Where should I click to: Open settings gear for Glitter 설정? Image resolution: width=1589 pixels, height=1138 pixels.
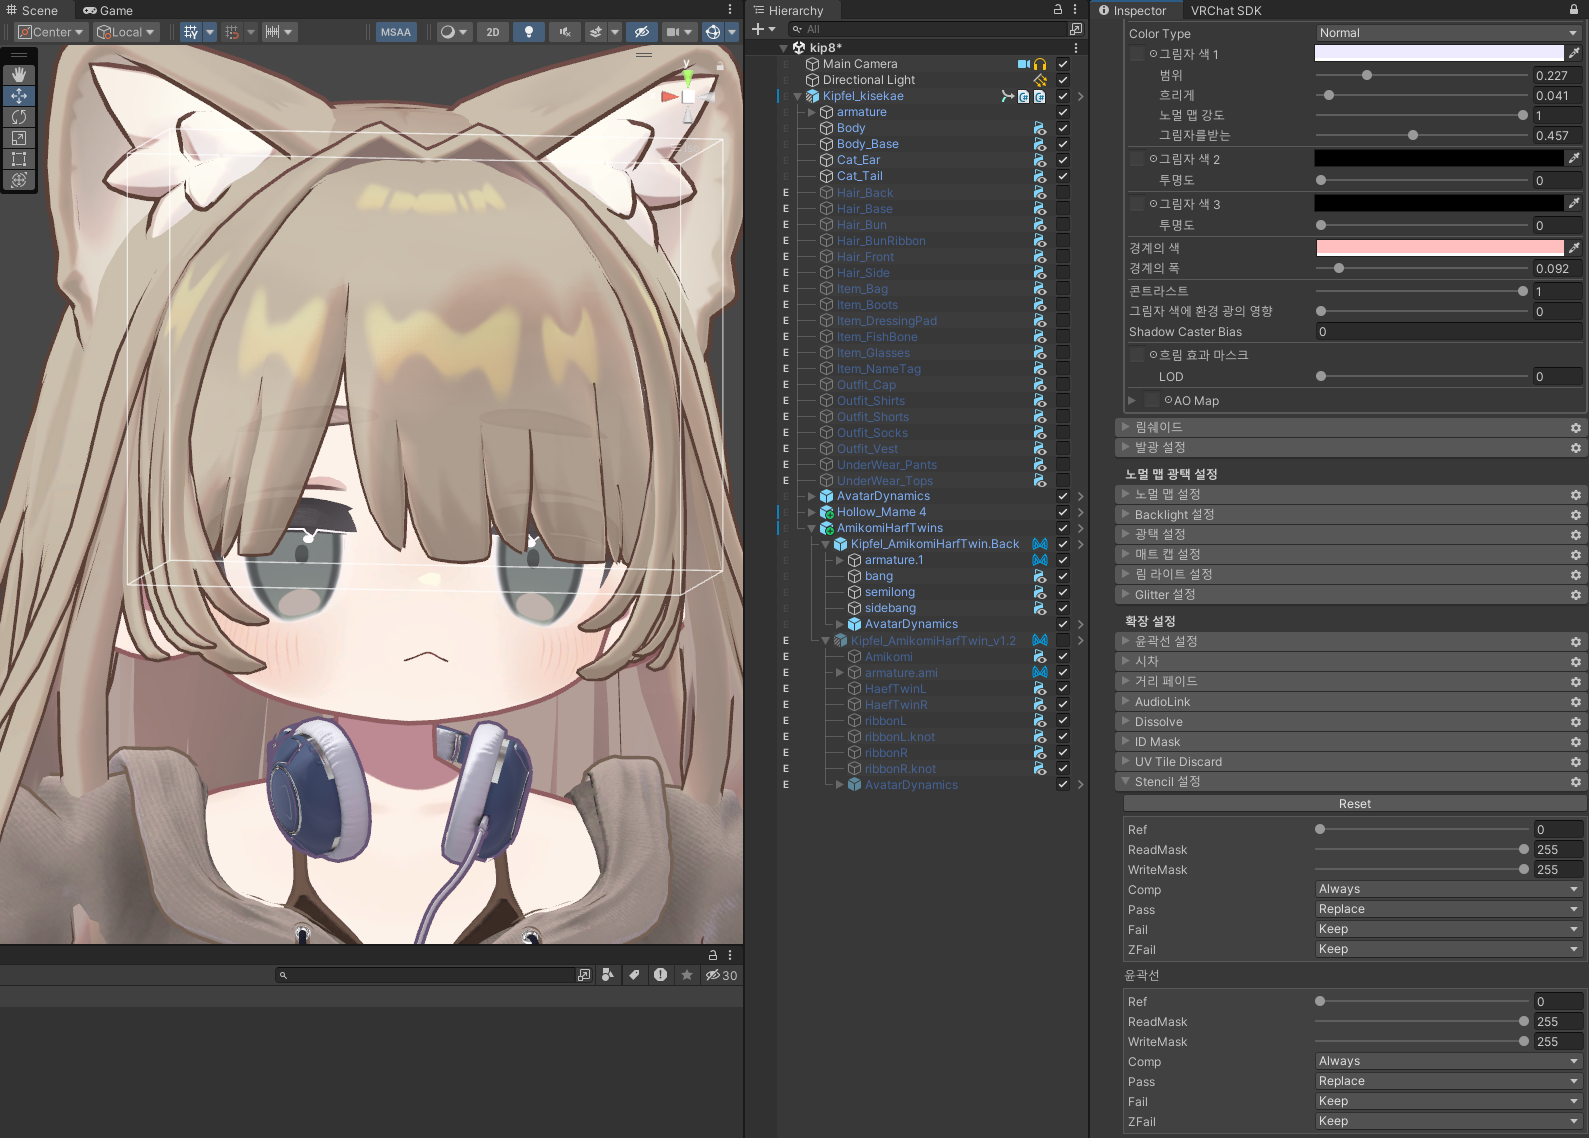point(1576,595)
